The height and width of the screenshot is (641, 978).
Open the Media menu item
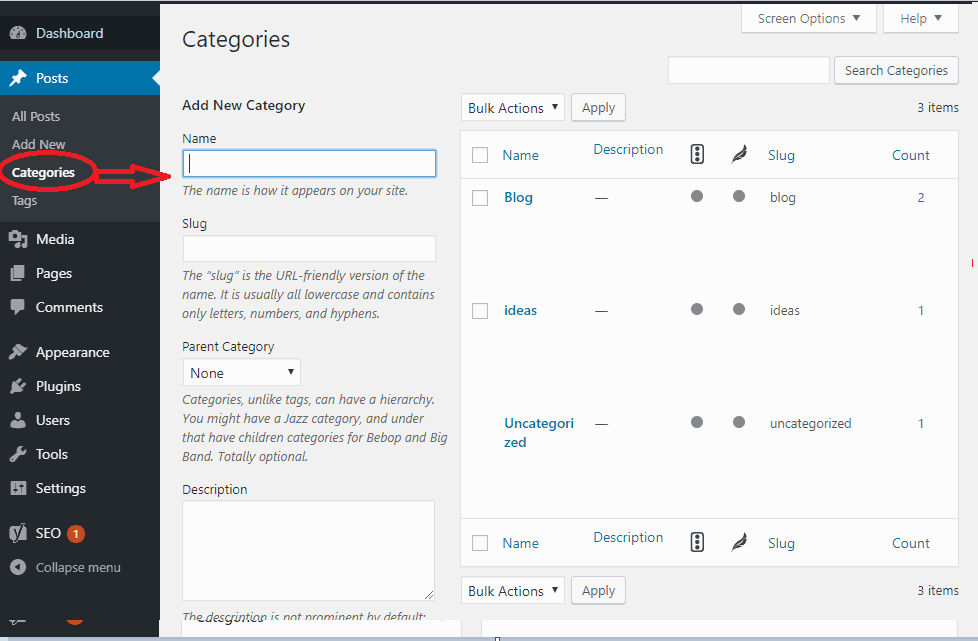point(80,239)
